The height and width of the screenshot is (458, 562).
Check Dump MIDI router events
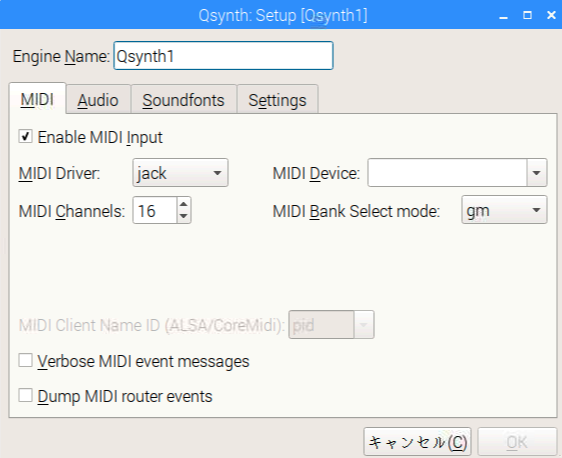[x=25, y=395]
